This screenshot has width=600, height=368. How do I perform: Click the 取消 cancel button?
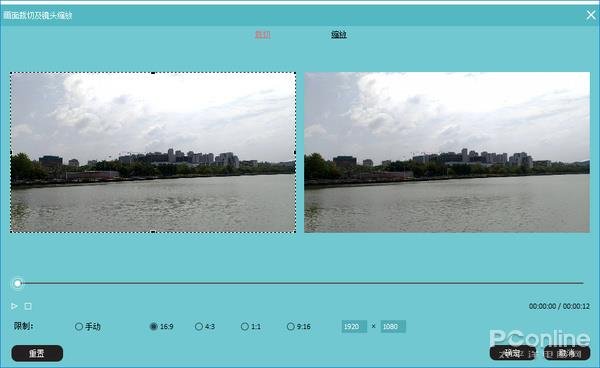[567, 353]
